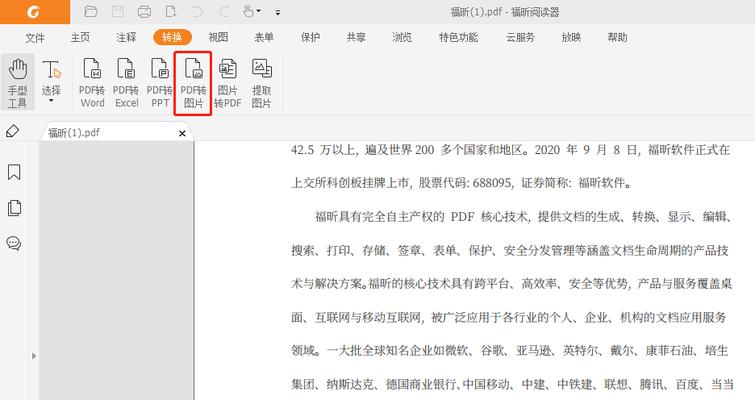Print the document using the printer icon
Image resolution: width=755 pixels, height=400 pixels.
144,12
